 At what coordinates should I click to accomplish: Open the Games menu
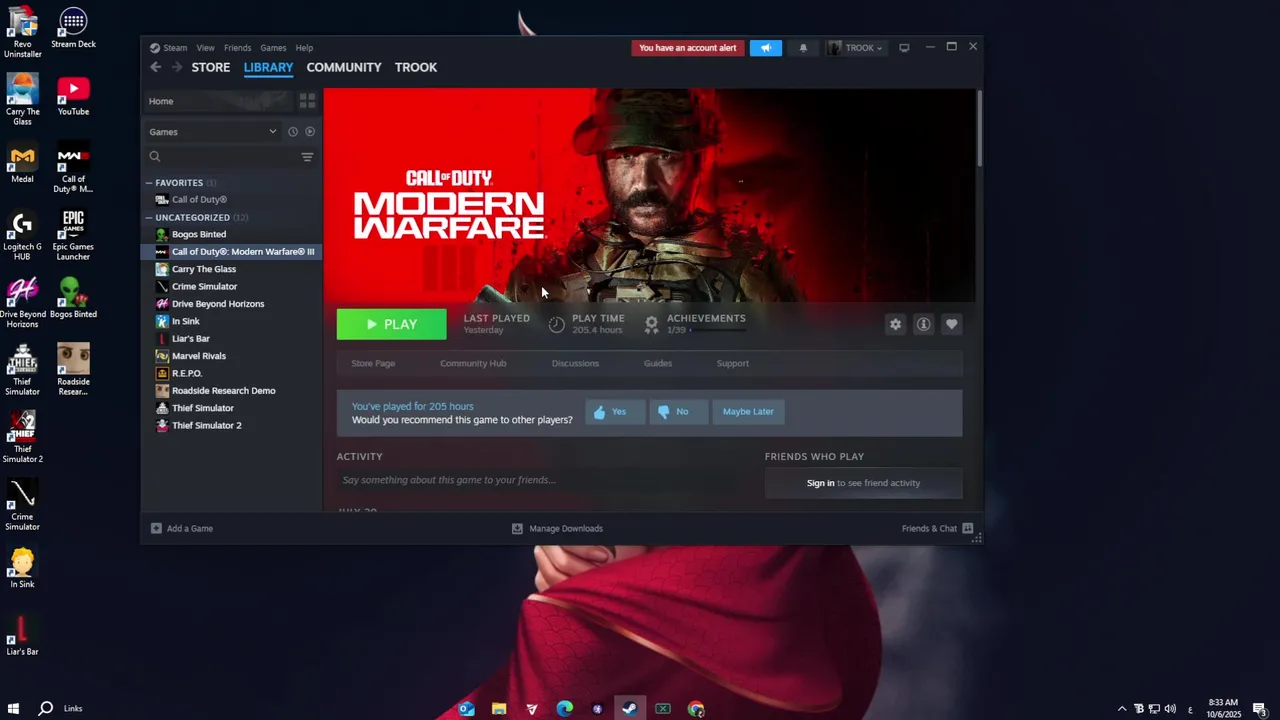click(x=273, y=48)
